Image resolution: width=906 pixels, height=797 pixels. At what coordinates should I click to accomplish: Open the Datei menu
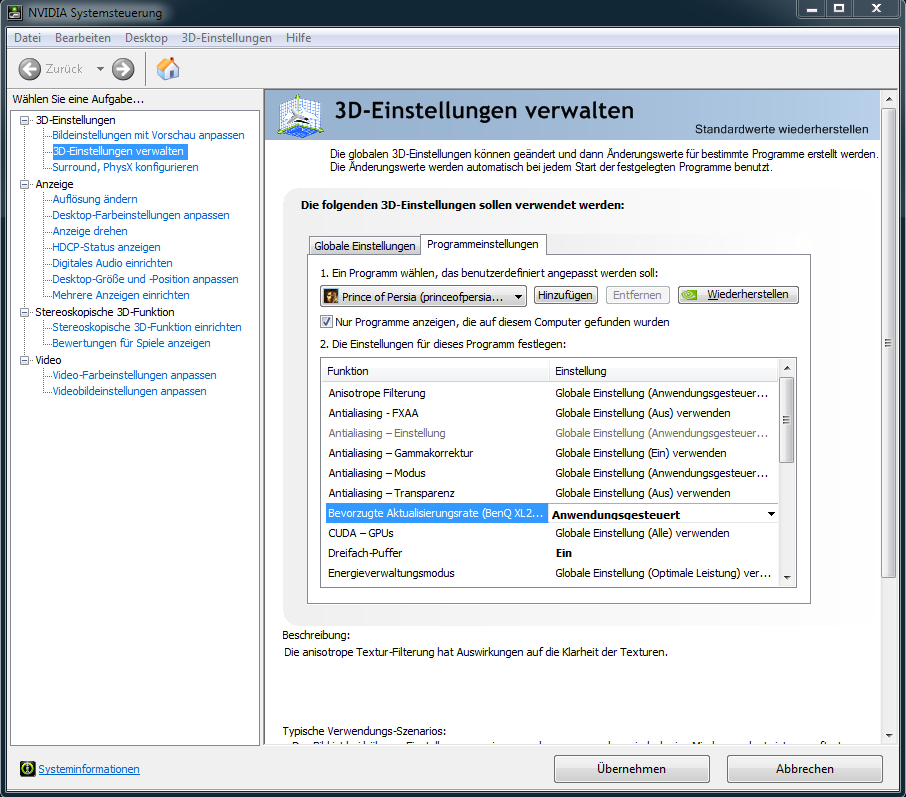(27, 38)
